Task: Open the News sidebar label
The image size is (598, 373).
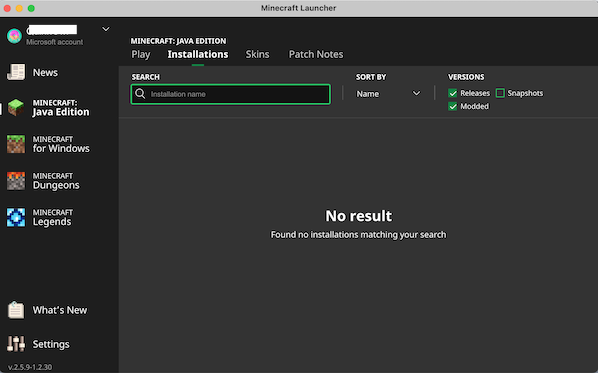Action: coord(45,72)
